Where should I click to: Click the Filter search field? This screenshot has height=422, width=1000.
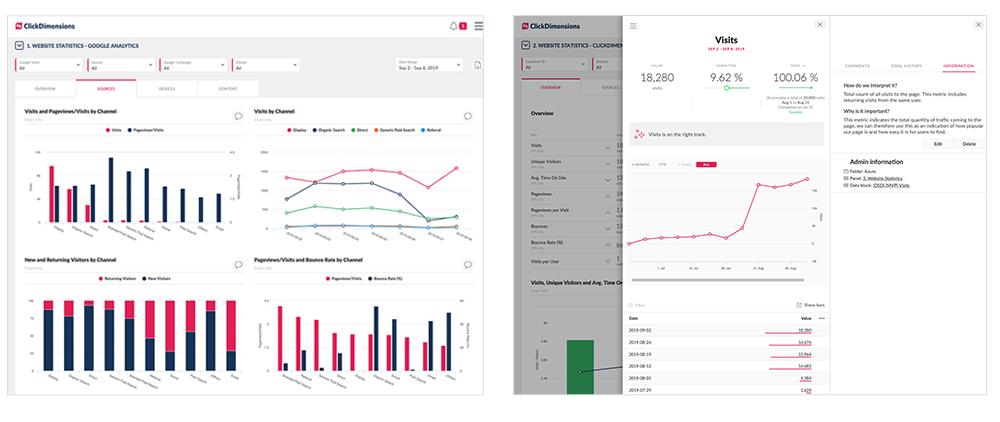(x=708, y=305)
